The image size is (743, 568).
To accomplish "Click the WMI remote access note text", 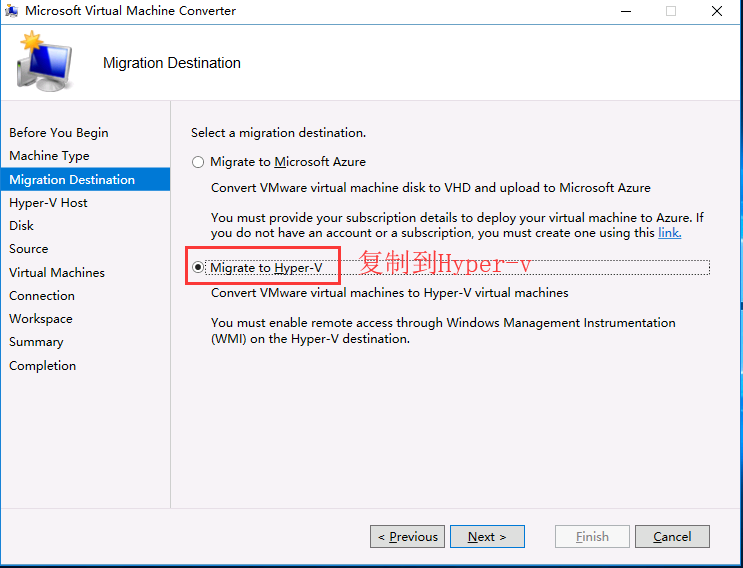I will click(x=443, y=331).
